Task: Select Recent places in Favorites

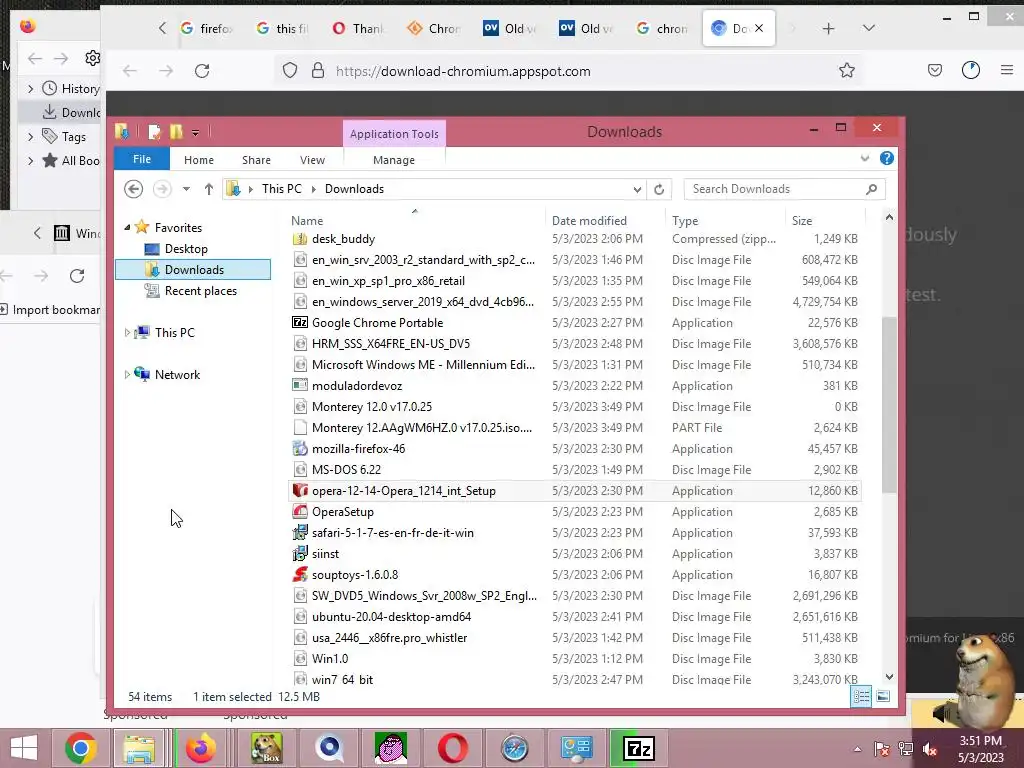Action: (x=200, y=291)
